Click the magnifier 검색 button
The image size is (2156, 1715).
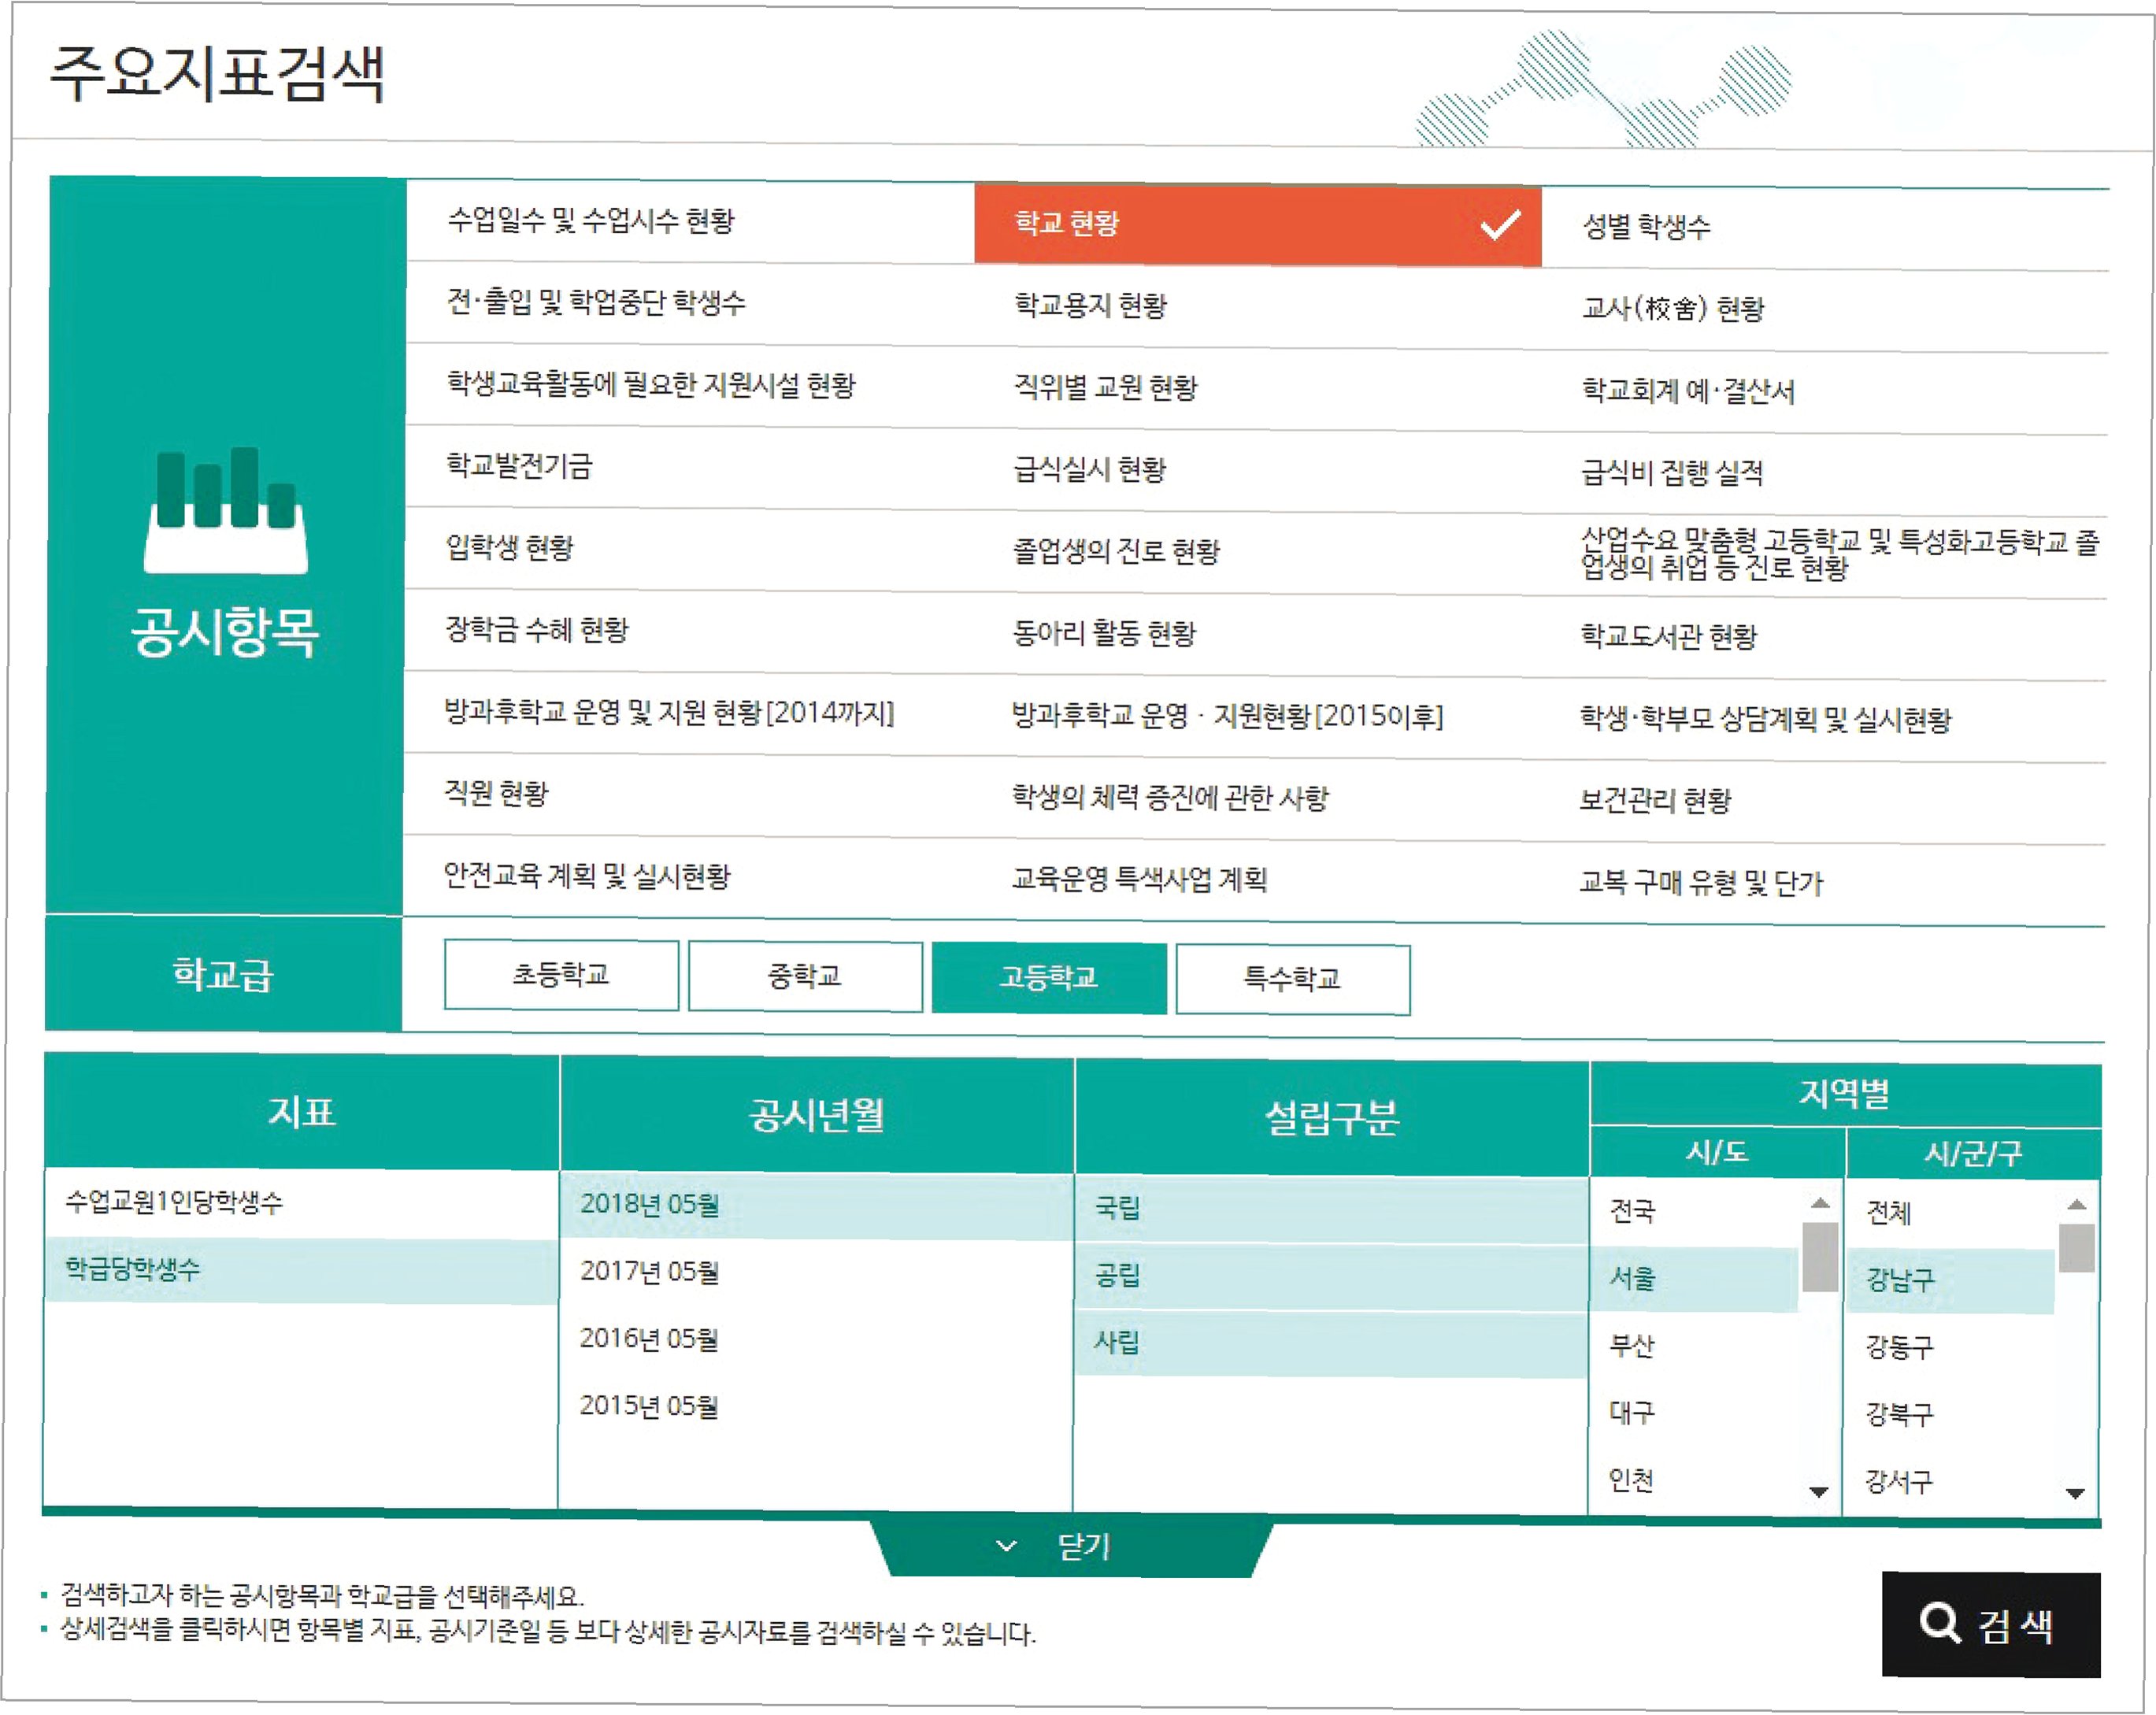(1990, 1624)
